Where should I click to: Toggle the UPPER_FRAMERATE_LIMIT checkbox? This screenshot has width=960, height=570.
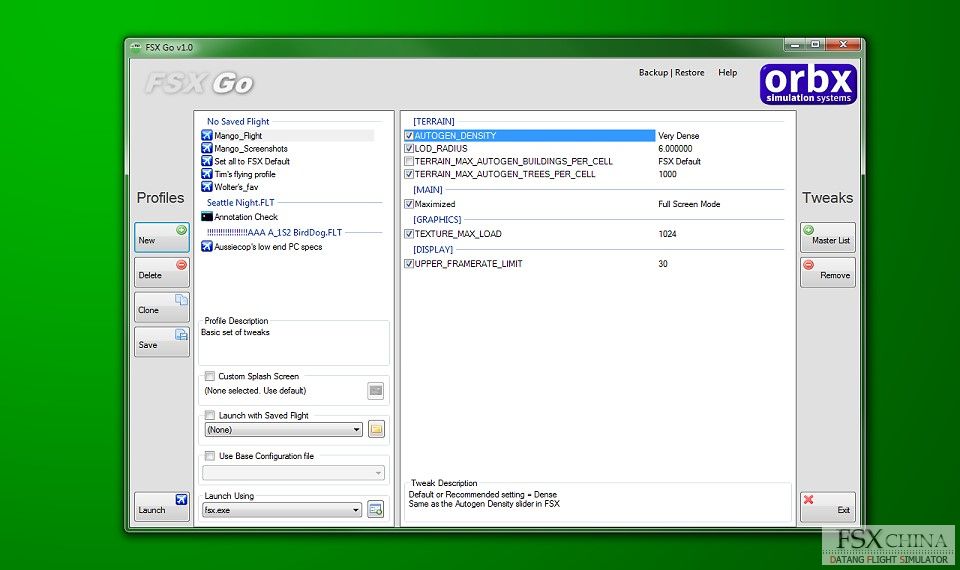[x=409, y=263]
